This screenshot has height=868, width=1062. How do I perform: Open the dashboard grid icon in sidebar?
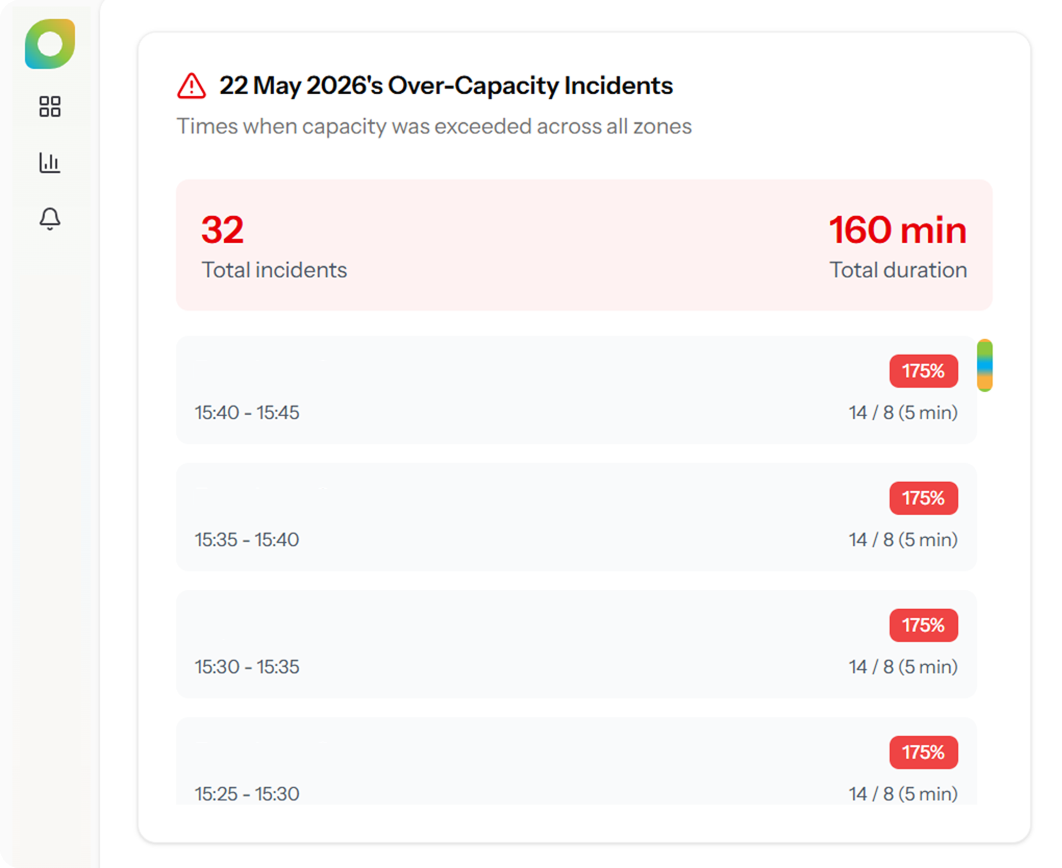pos(50,106)
